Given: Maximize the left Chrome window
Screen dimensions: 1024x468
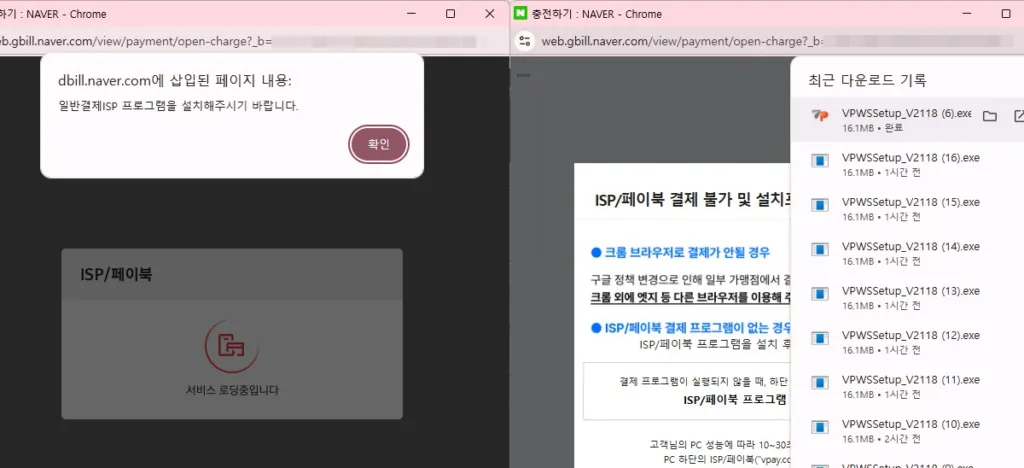Looking at the screenshot, I should (450, 14).
